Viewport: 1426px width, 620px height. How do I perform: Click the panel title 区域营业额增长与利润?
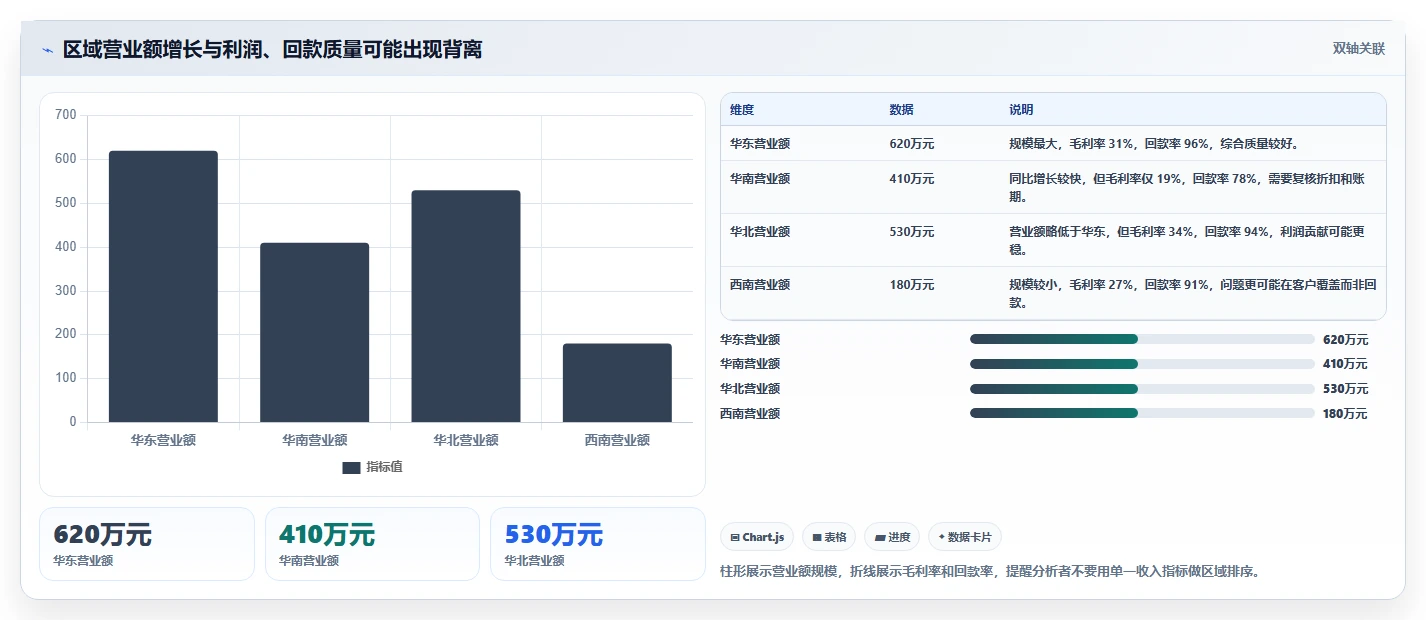[272, 50]
